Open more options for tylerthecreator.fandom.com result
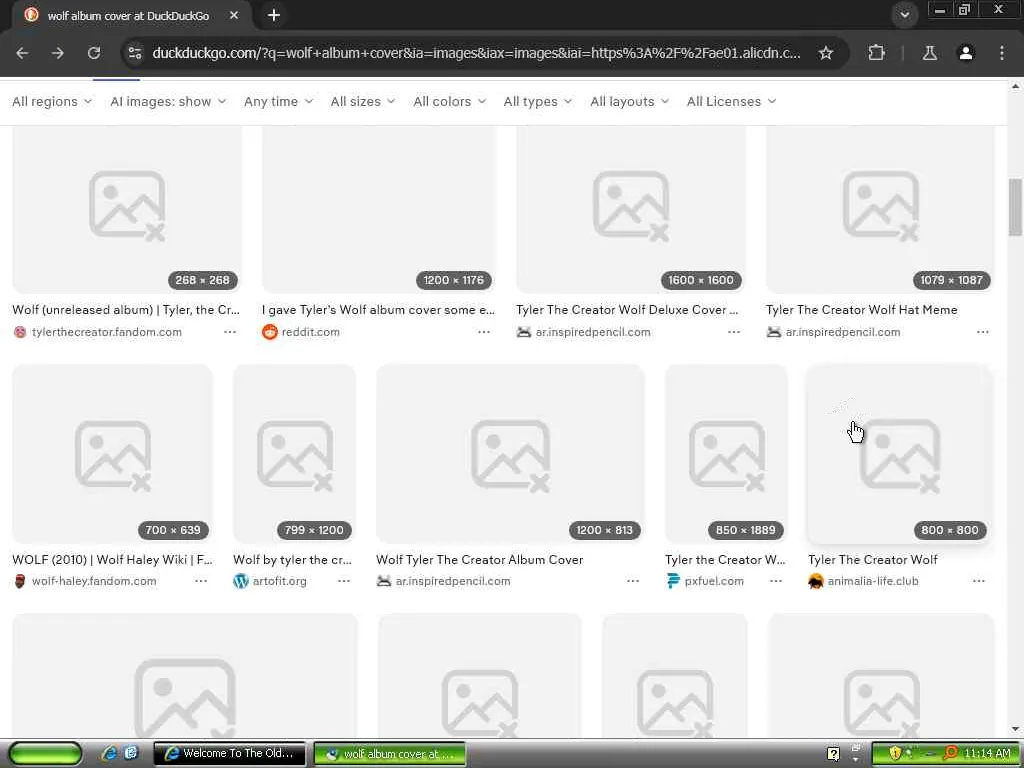The height and width of the screenshot is (768, 1024). click(230, 332)
